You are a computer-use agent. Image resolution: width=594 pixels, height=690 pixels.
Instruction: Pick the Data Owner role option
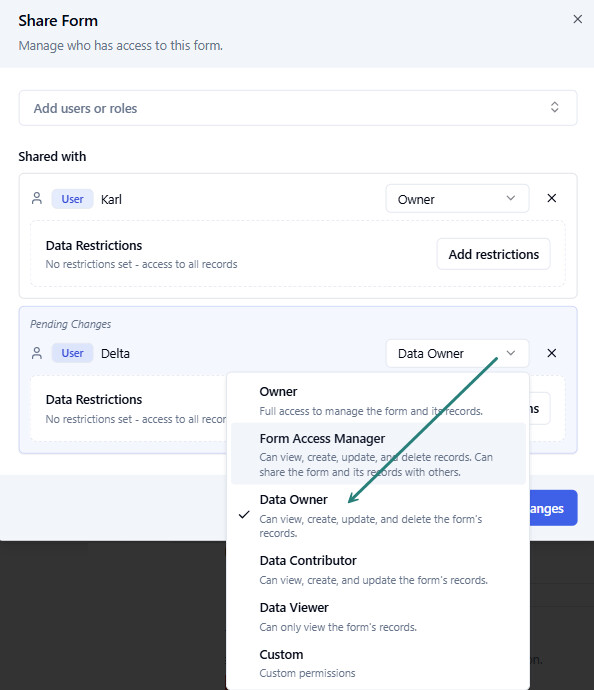pyautogui.click(x=378, y=515)
